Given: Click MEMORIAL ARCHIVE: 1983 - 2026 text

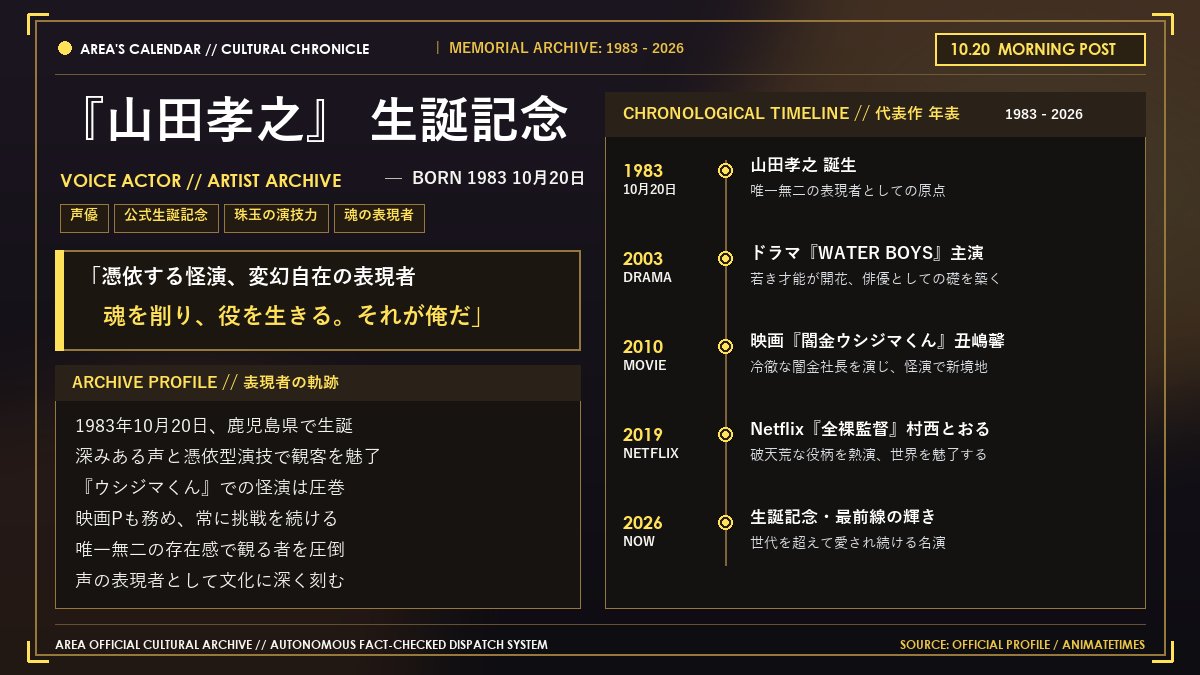Looking at the screenshot, I should click(567, 48).
